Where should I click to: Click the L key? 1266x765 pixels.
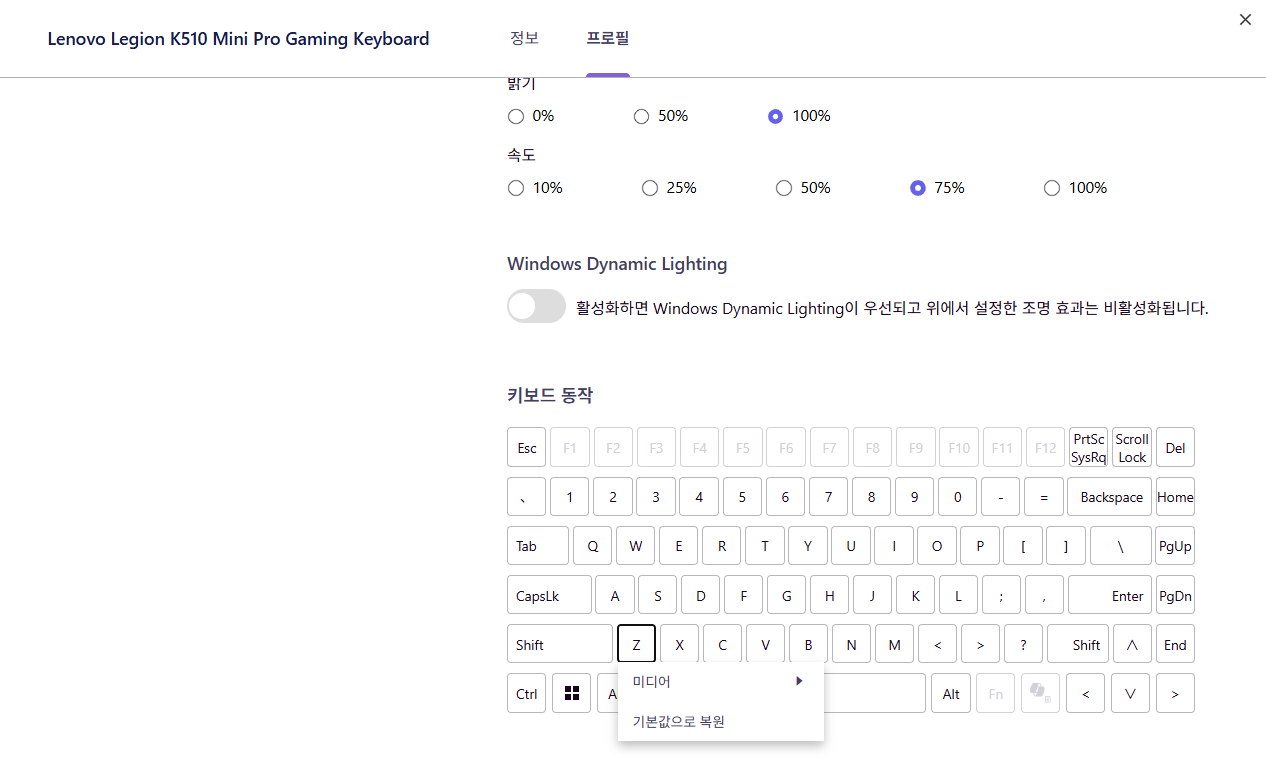(x=958, y=595)
